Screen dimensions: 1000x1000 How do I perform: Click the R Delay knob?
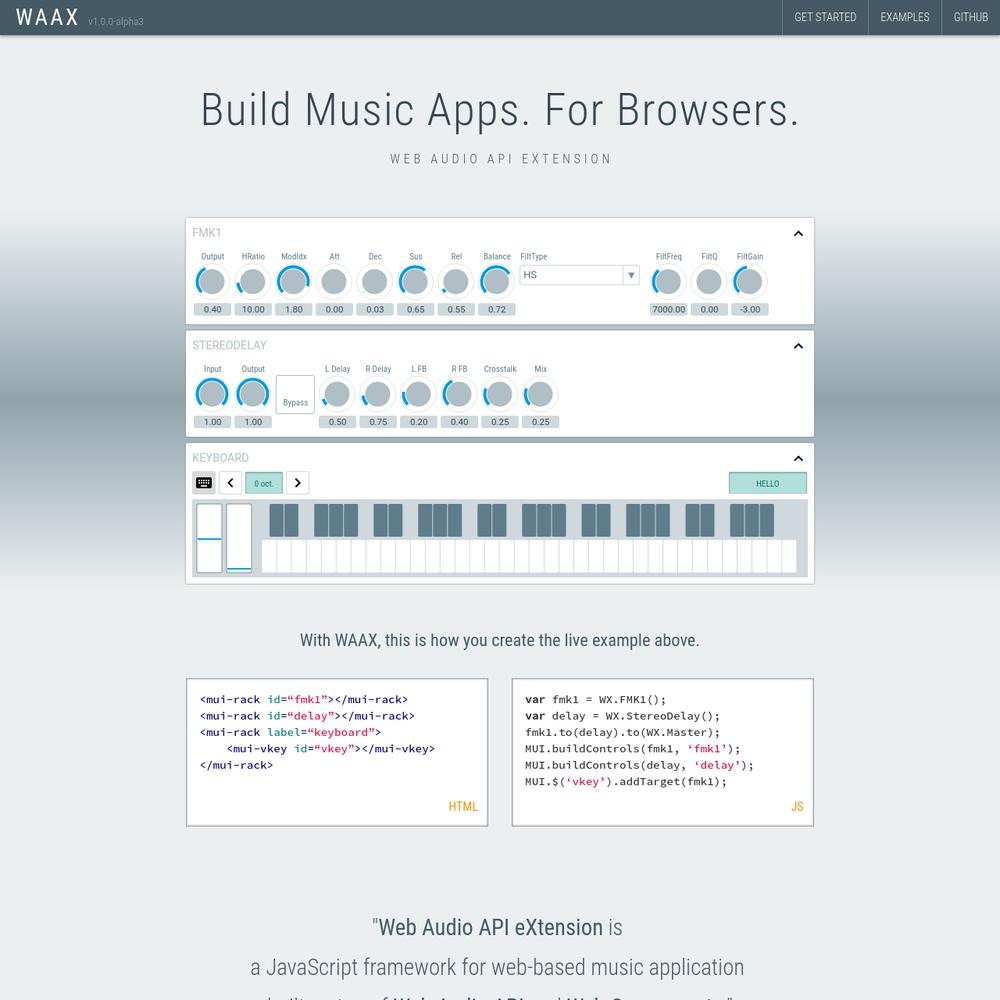pos(378,394)
